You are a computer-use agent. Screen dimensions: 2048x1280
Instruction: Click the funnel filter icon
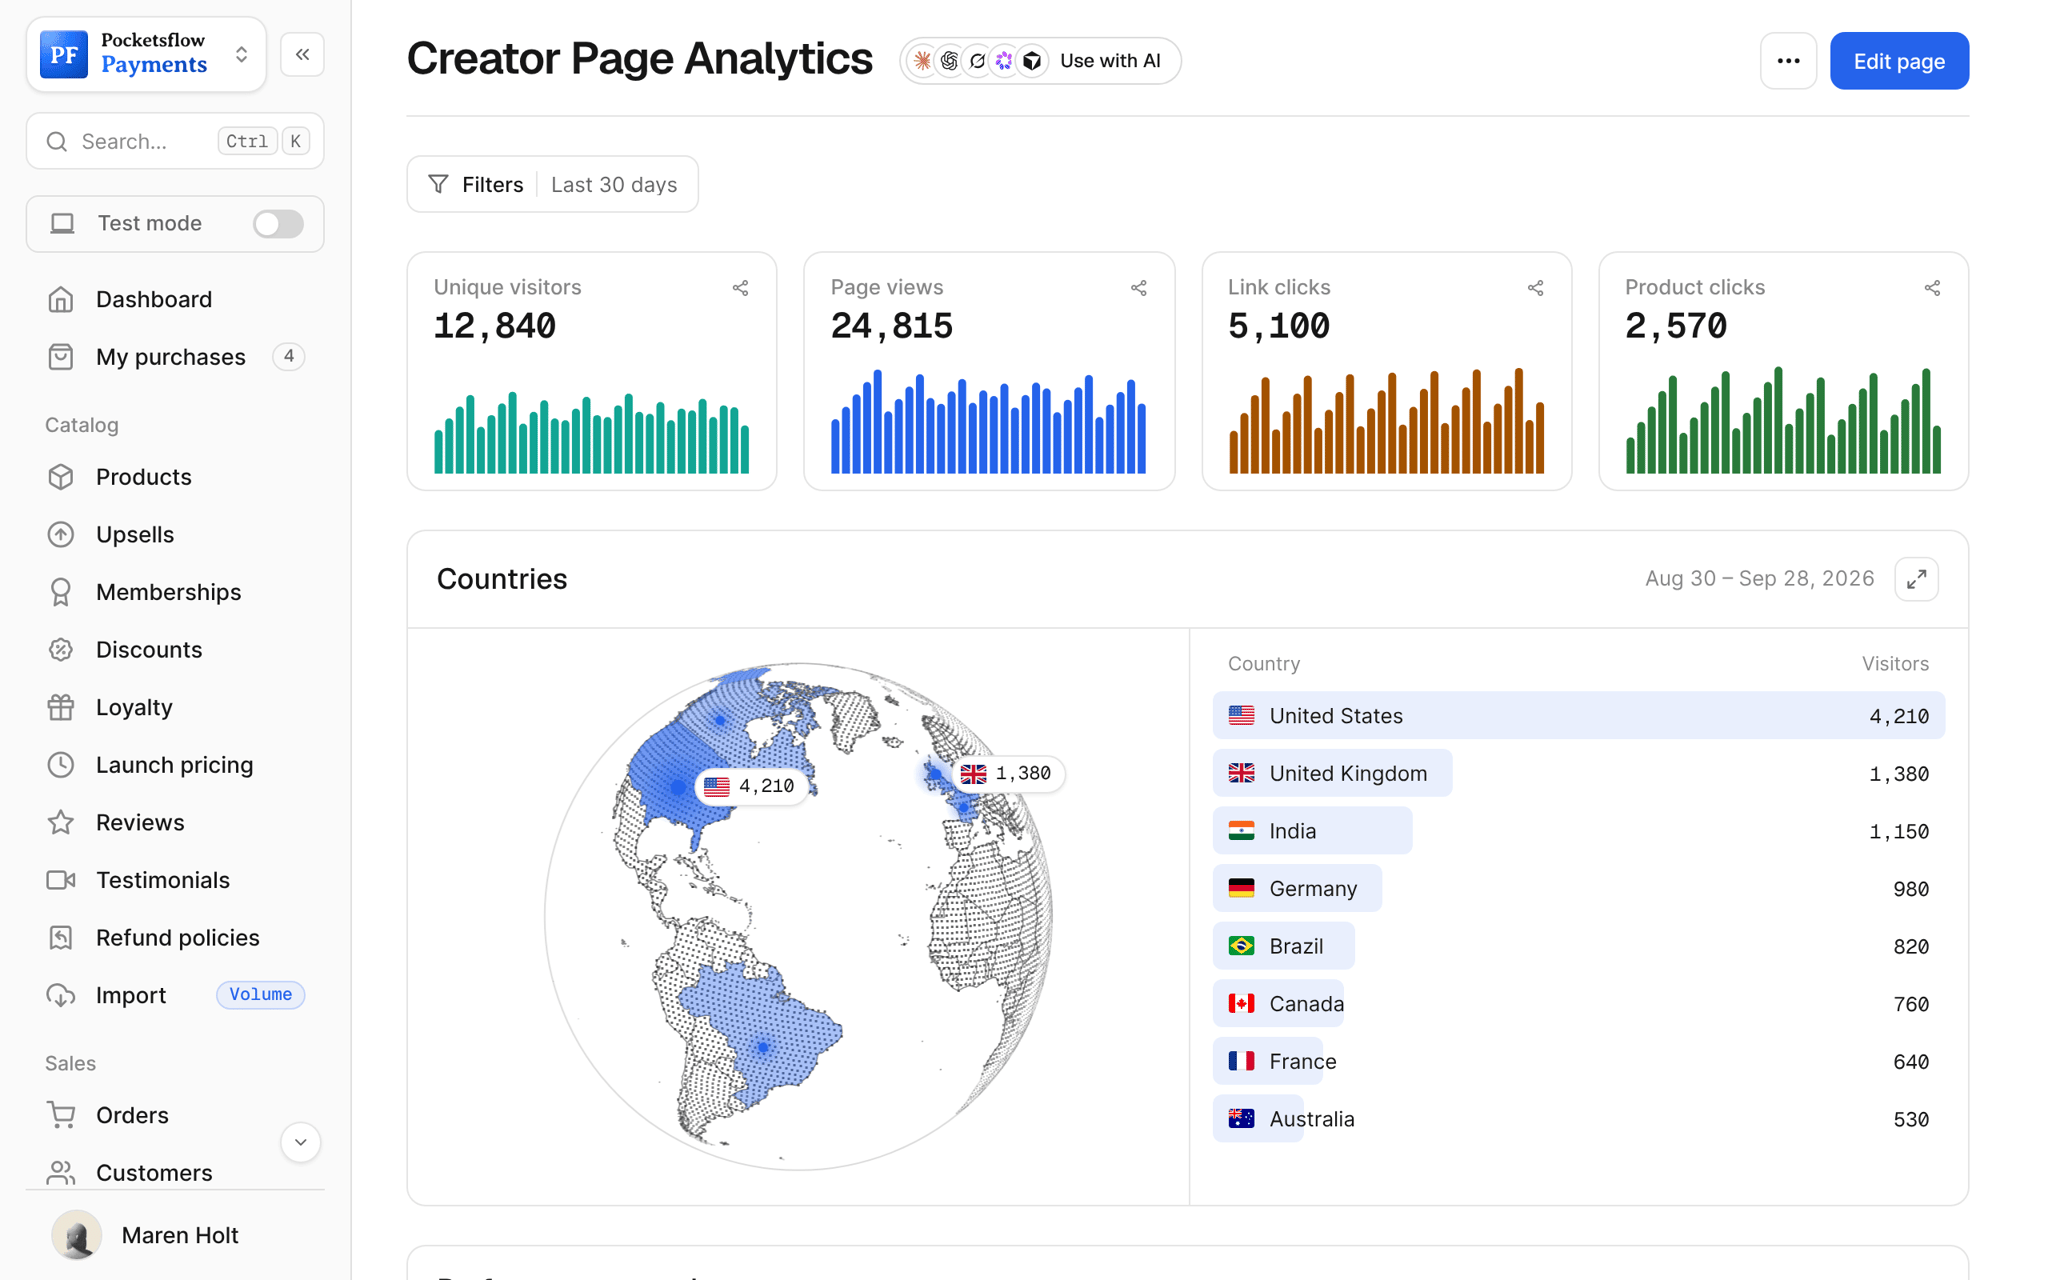pyautogui.click(x=438, y=184)
